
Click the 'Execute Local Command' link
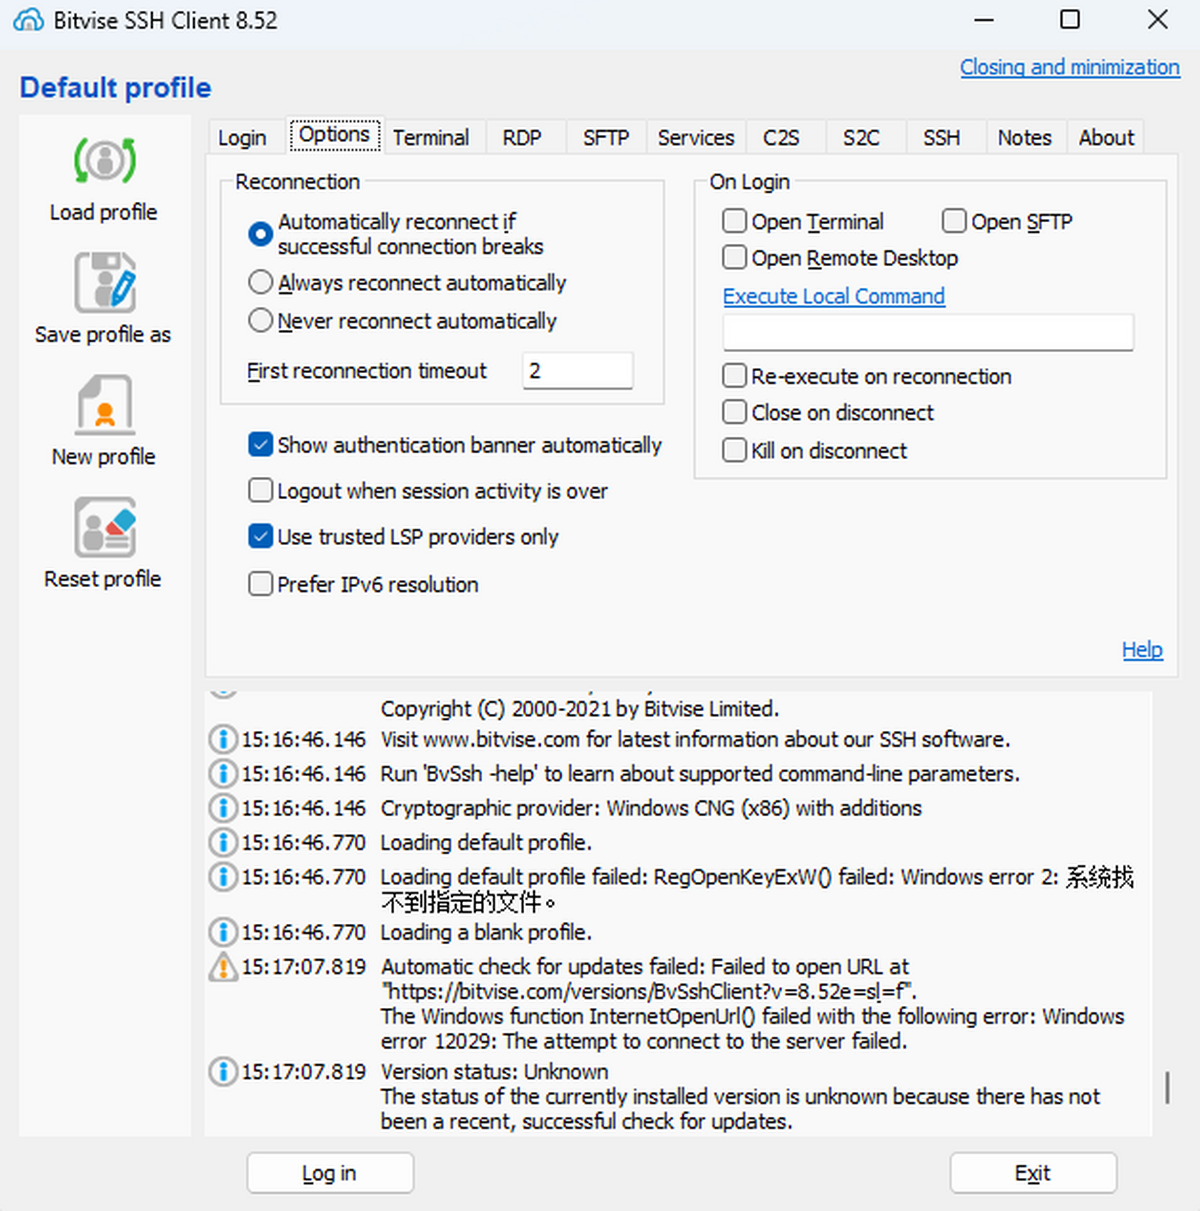tap(834, 296)
